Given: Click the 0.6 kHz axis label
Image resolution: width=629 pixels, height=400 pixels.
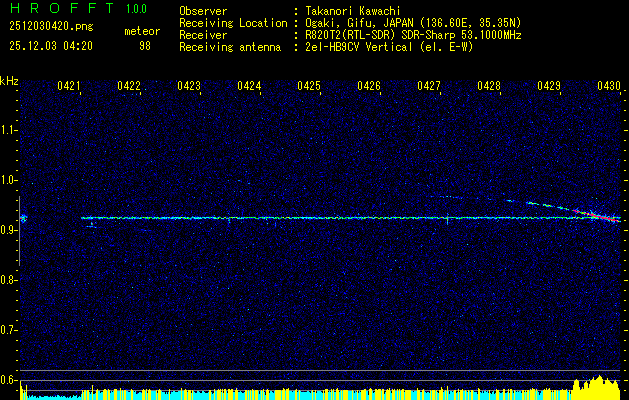Looking at the screenshot, I should 8,380.
